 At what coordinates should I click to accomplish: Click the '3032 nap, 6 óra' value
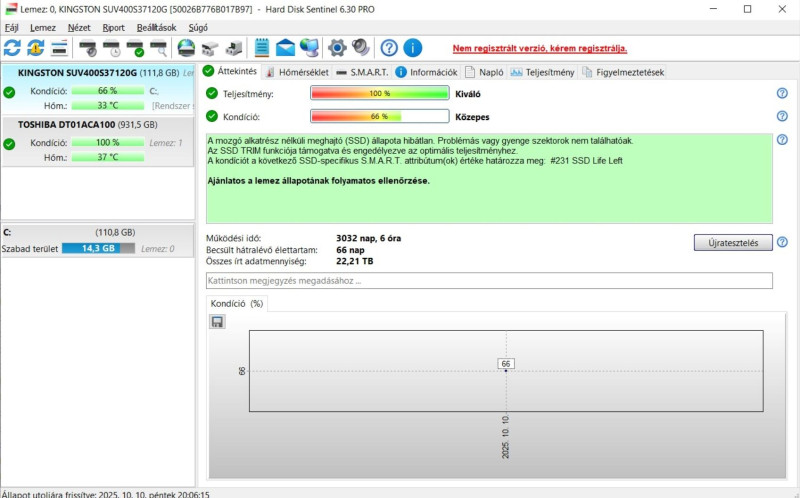368,238
